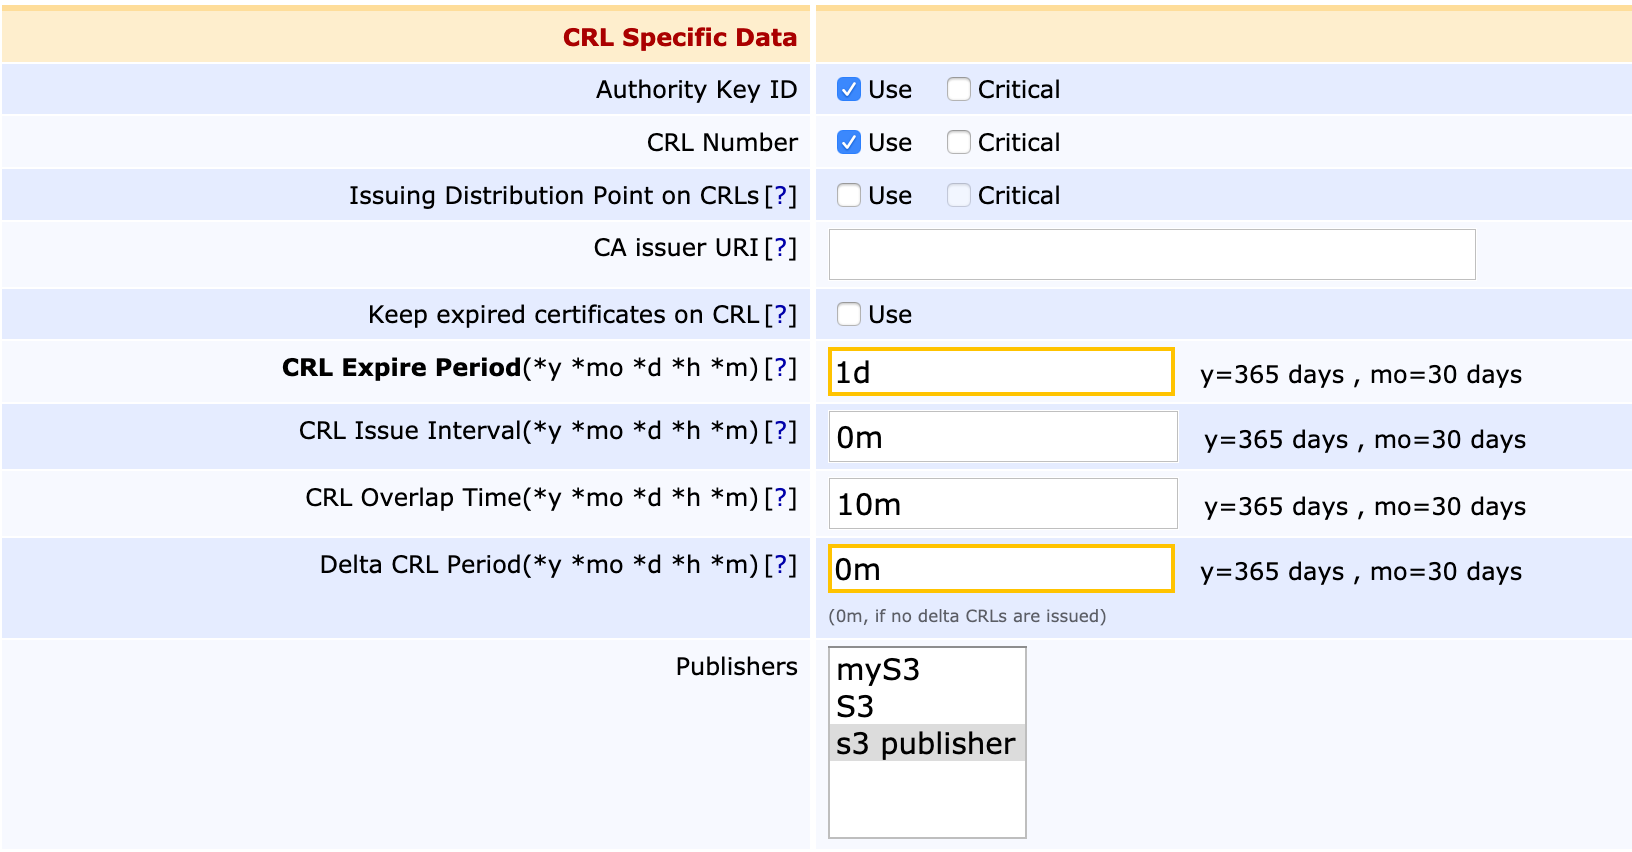Viewport: 1632px width, 852px height.
Task: Open help for CRL Issue Interval
Action: (780, 431)
